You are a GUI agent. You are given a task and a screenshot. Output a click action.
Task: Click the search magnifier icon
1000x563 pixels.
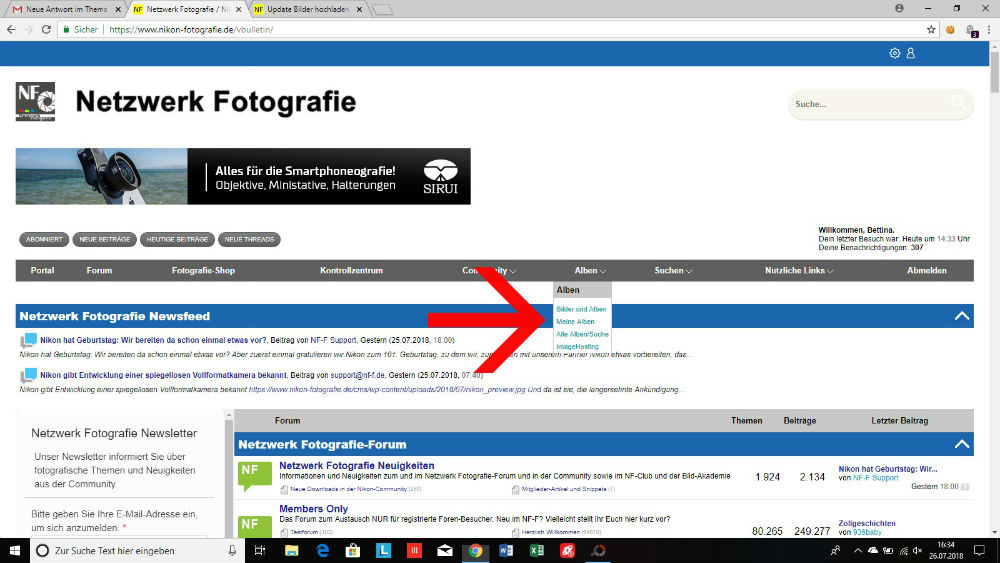click(x=958, y=102)
